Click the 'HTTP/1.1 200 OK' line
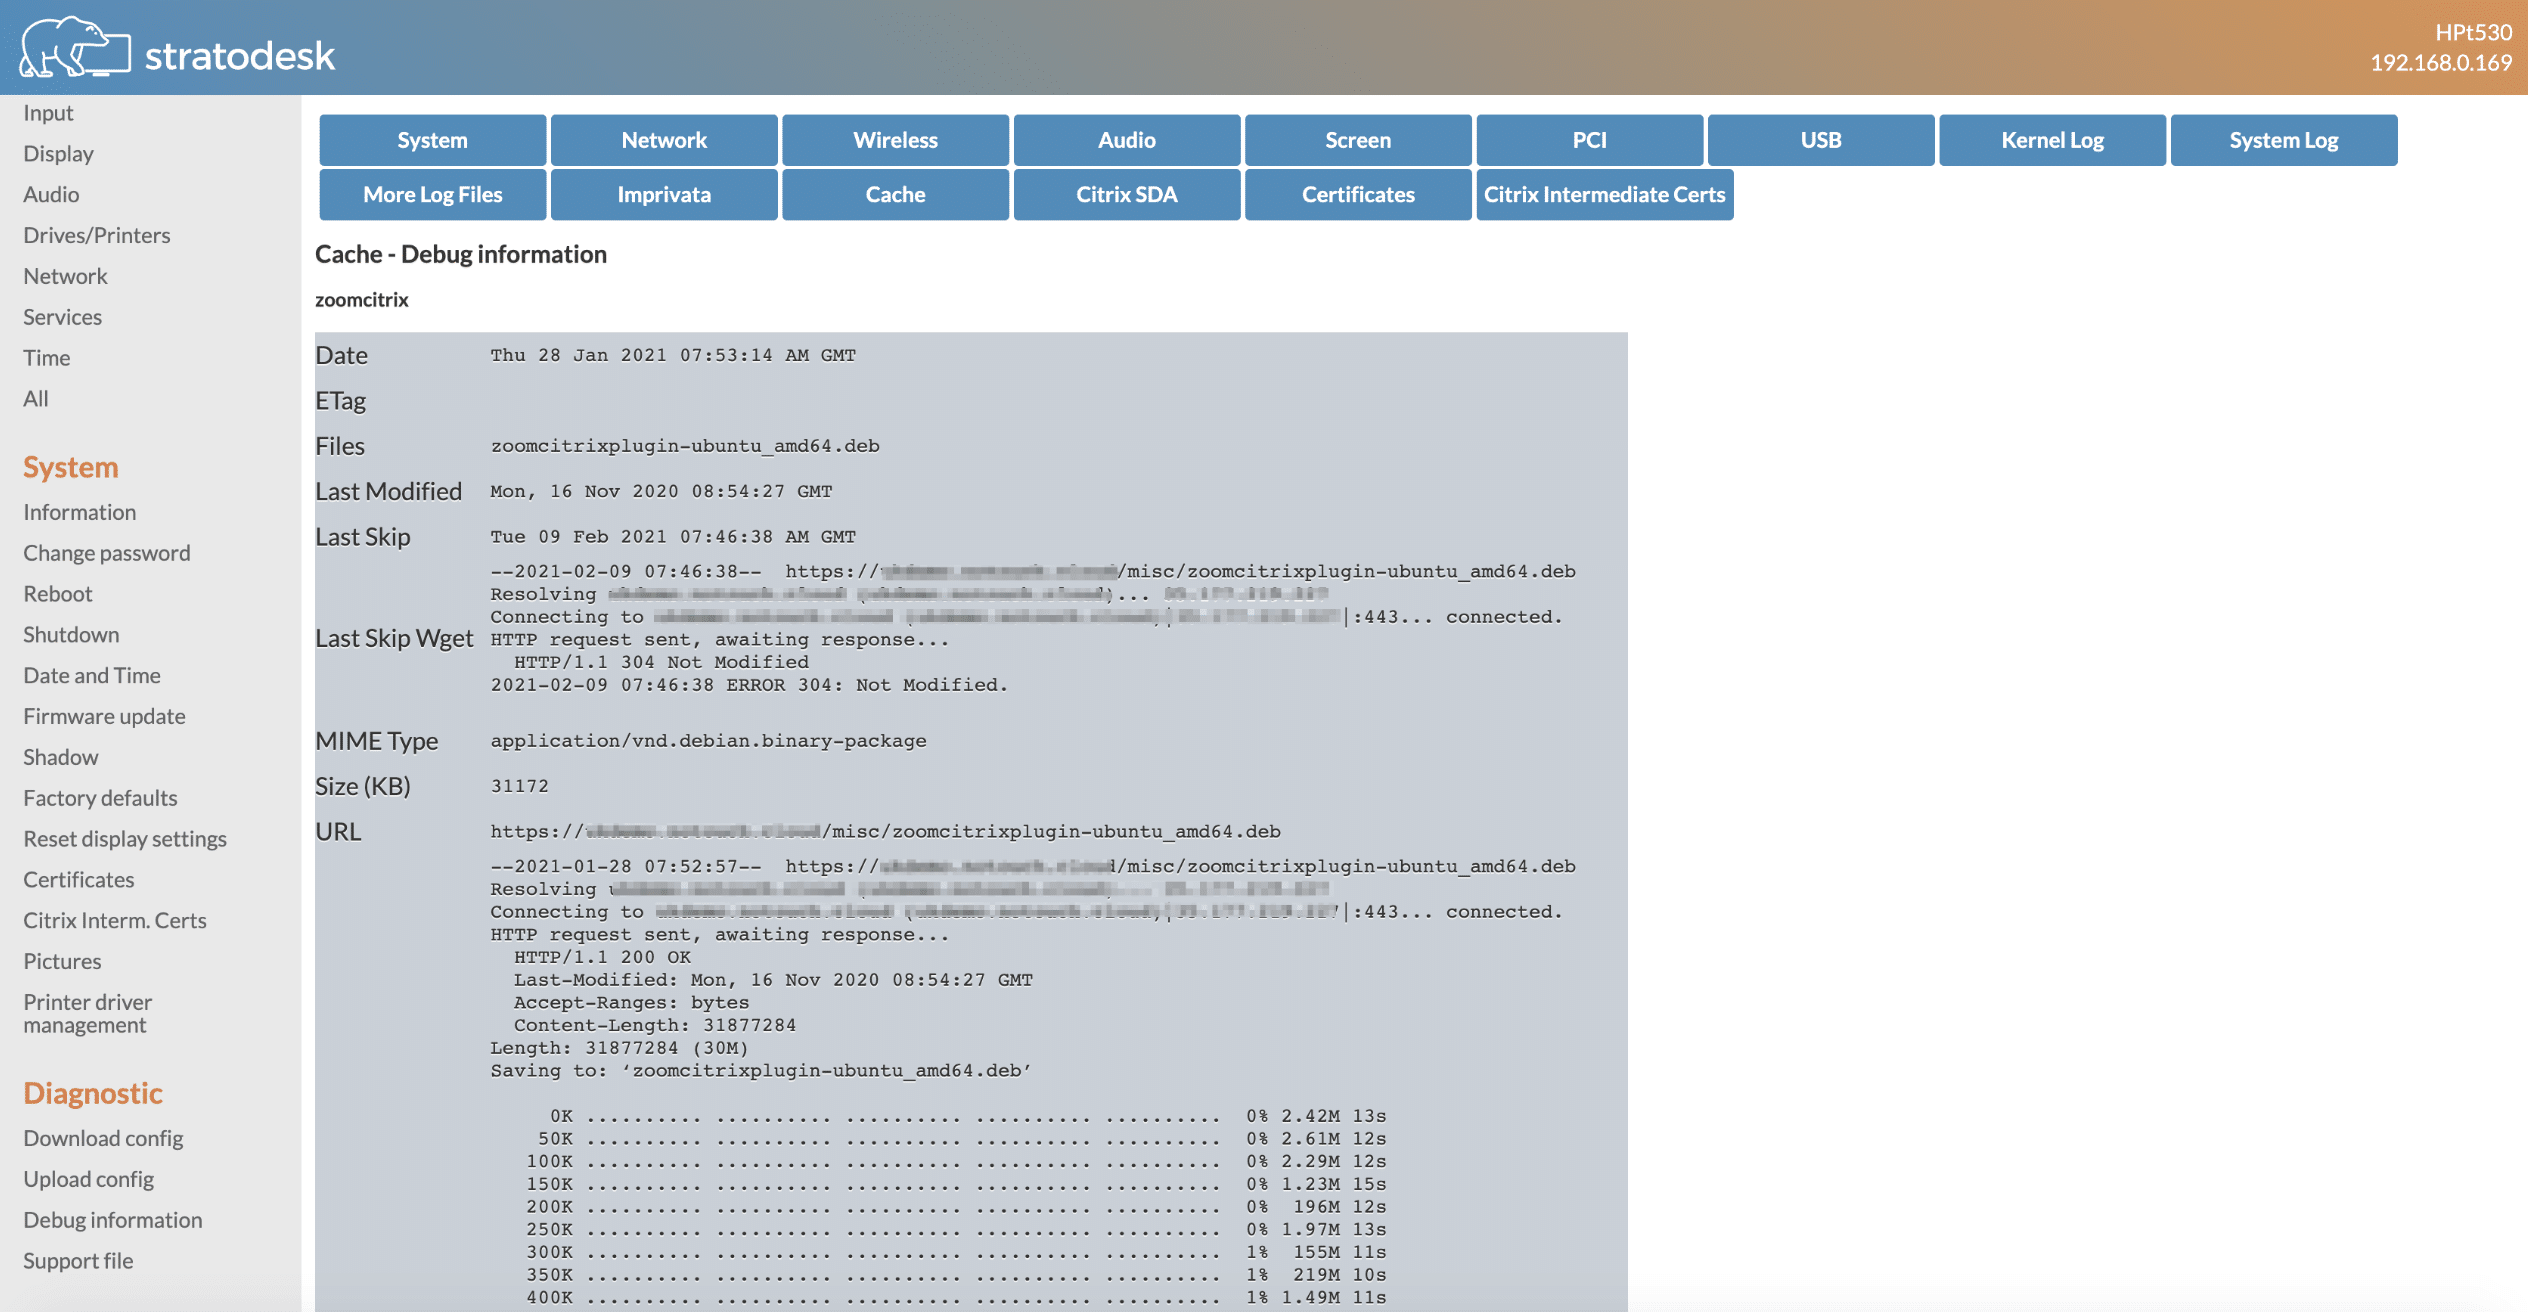Viewport: 2528px width, 1312px height. click(x=602, y=957)
